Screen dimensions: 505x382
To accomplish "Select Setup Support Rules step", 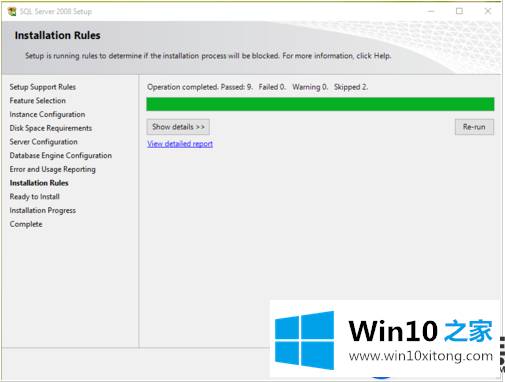I will [x=43, y=87].
